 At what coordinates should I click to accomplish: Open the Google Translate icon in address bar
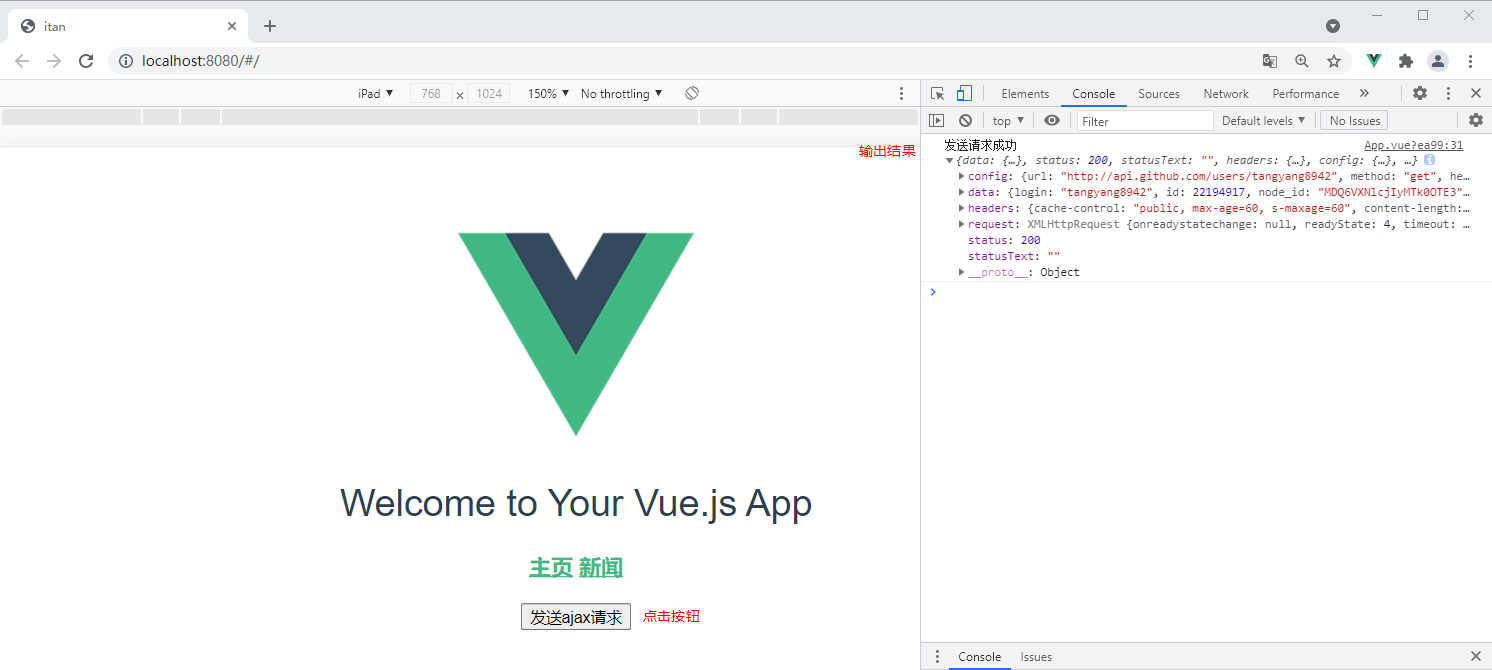[1270, 61]
